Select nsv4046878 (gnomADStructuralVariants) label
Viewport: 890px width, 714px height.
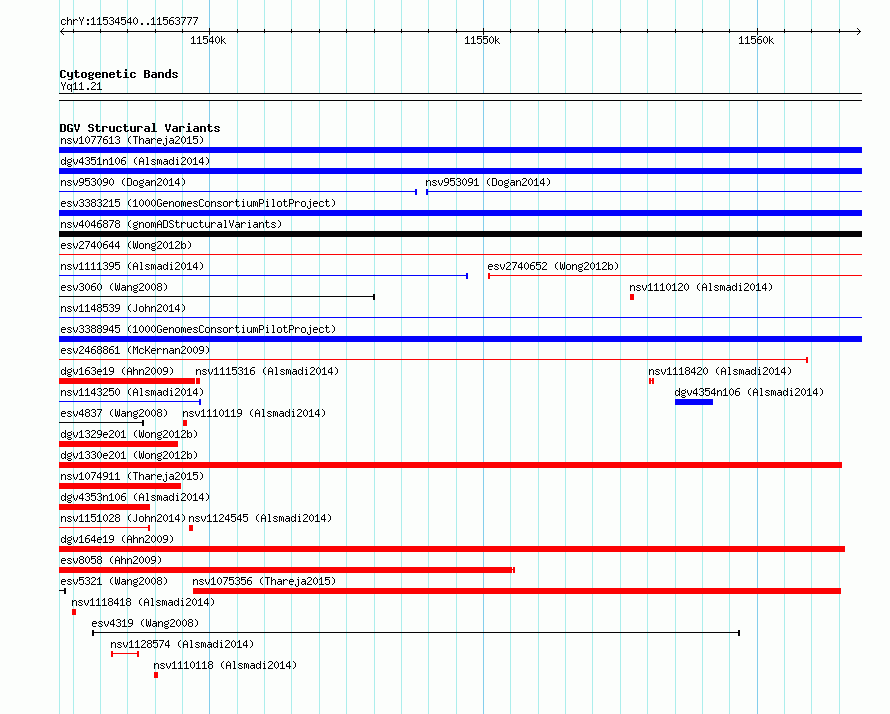(171, 224)
